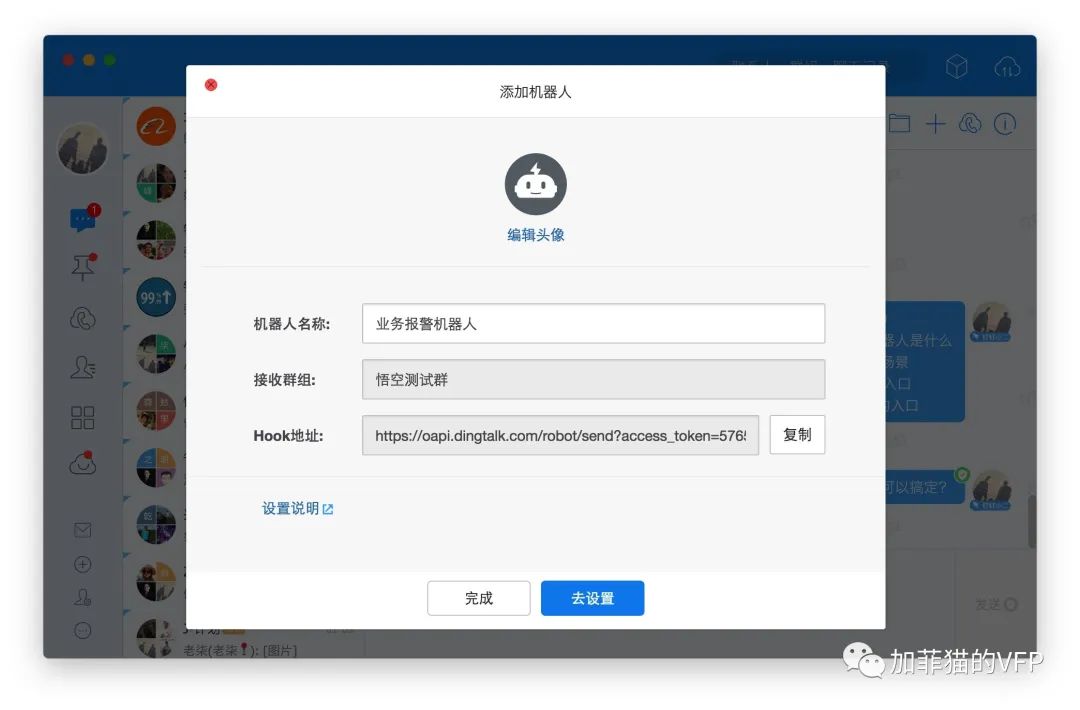Click the folder icon in chat toolbar
This screenshot has width=1080, height=710.
tap(899, 124)
